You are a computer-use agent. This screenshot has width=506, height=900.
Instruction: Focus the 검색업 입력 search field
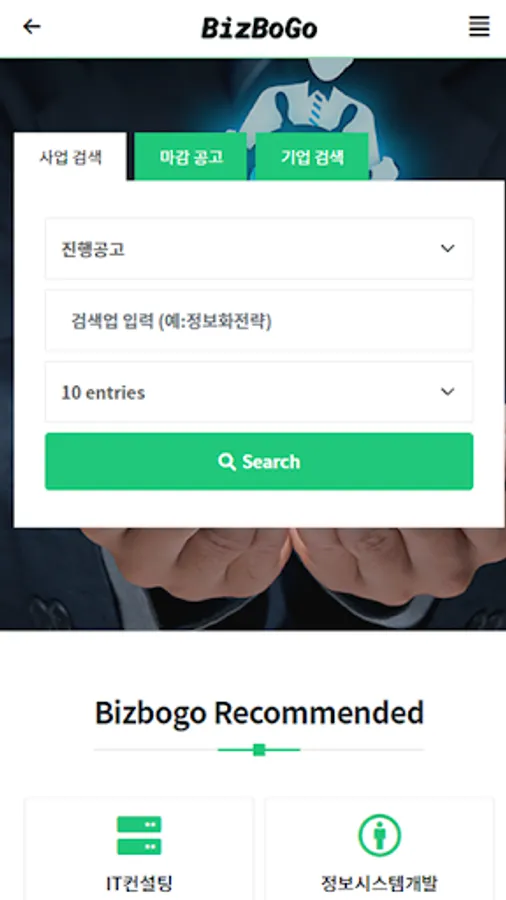[259, 320]
